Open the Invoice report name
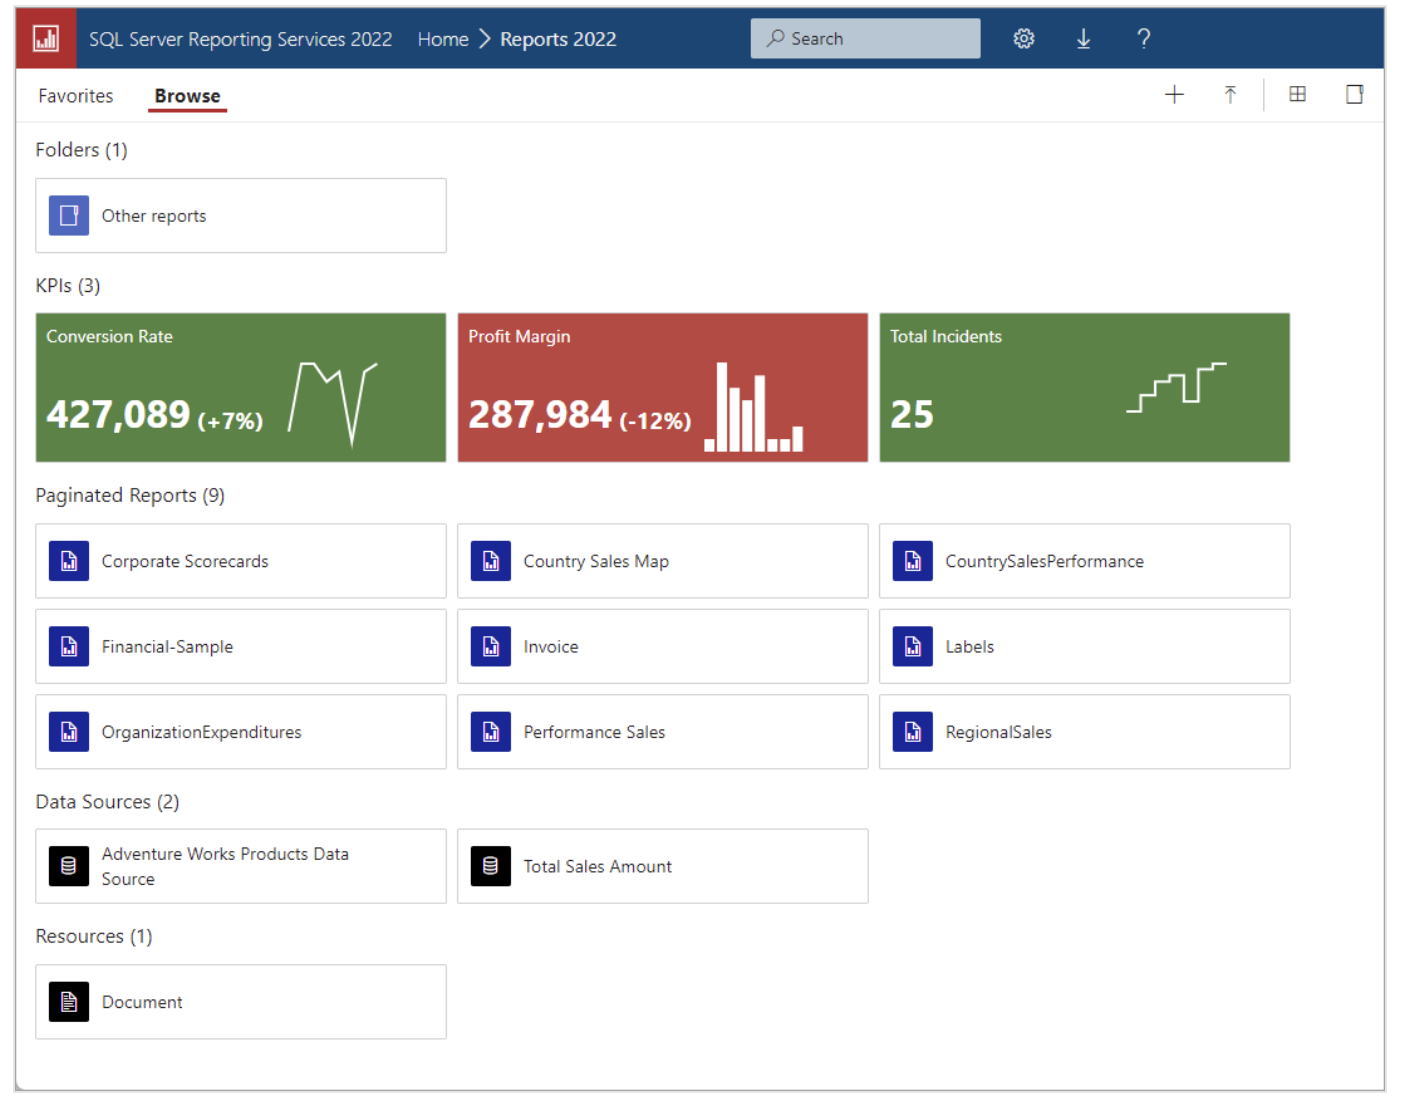The height and width of the screenshot is (1106, 1402). point(551,647)
